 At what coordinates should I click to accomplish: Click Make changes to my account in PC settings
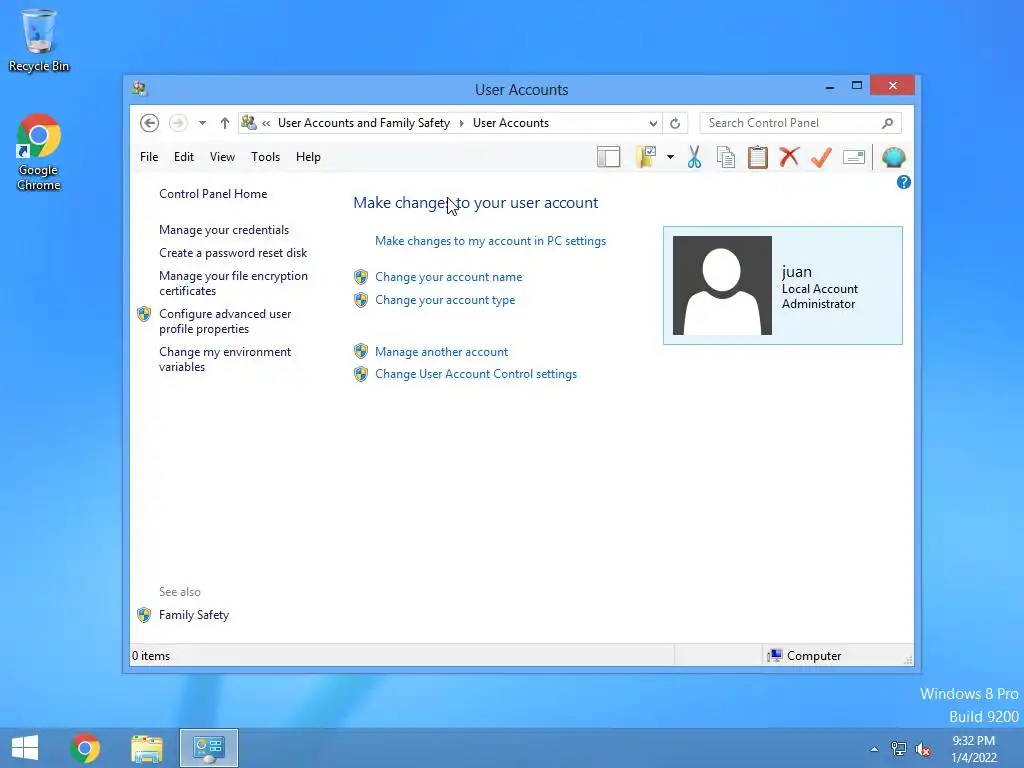pos(490,241)
